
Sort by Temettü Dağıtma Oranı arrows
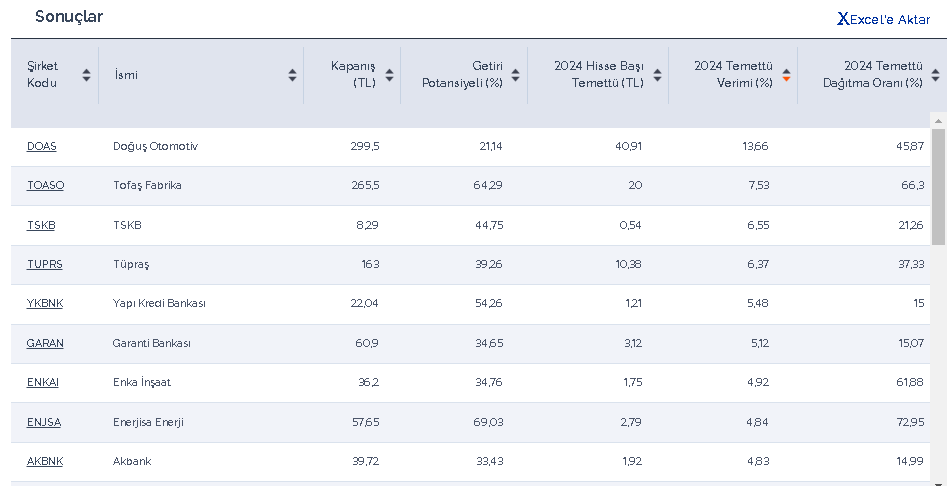click(x=935, y=75)
